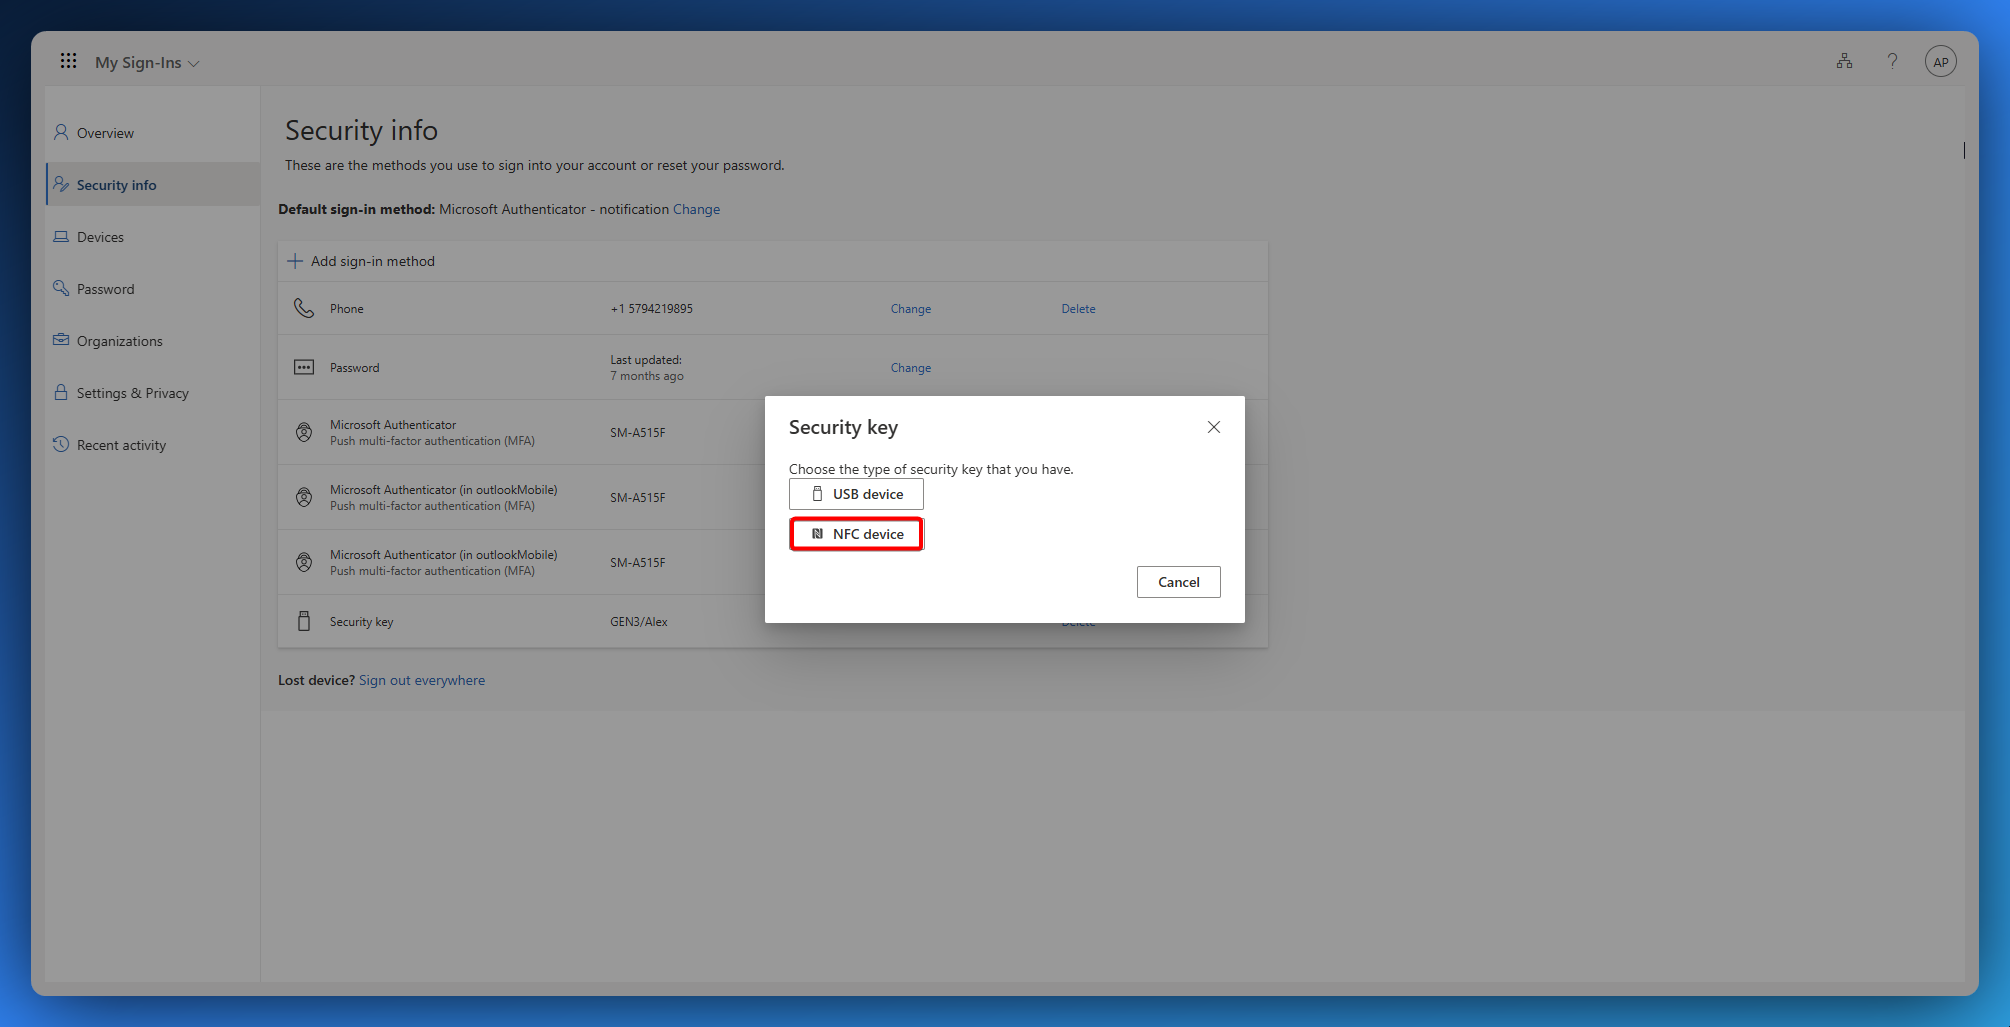Image resolution: width=2010 pixels, height=1027 pixels.
Task: Delete the Phone method
Action: tap(1078, 309)
